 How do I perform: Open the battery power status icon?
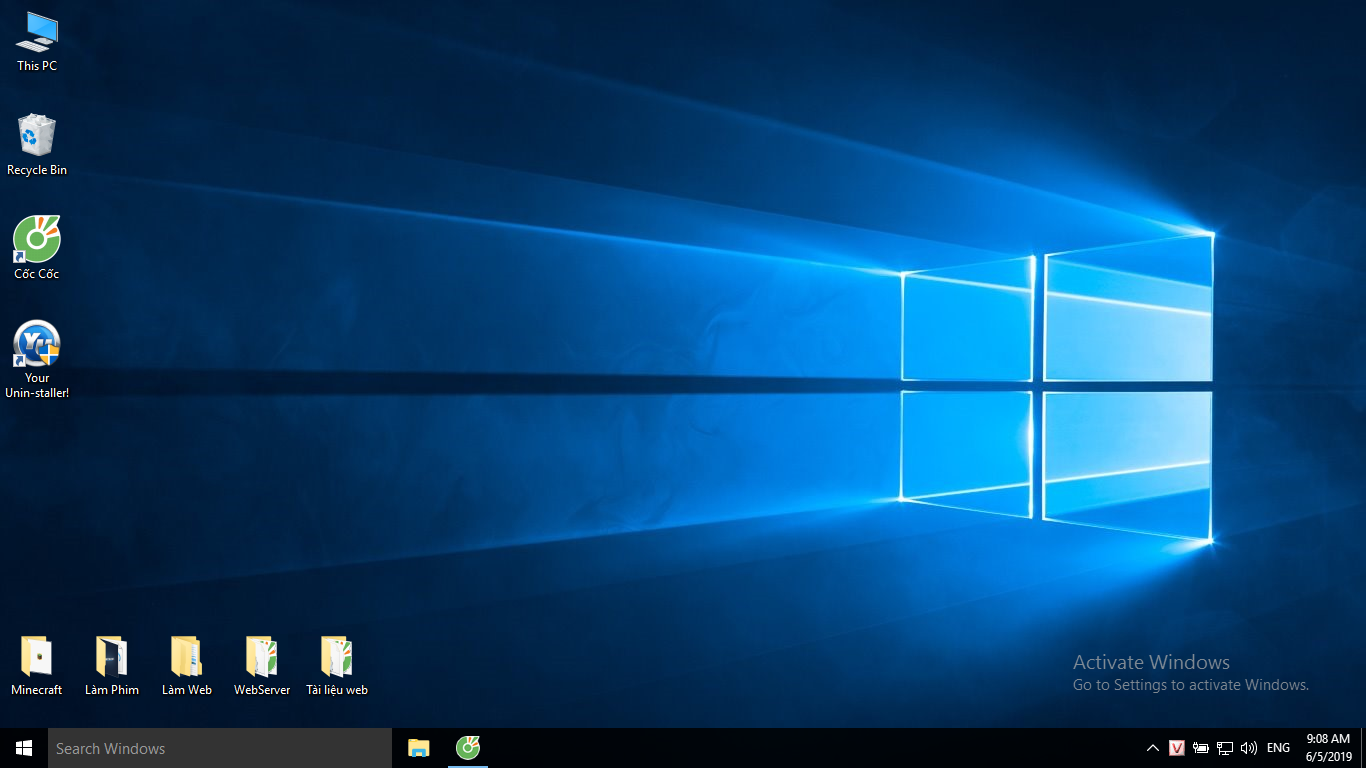tap(1201, 748)
